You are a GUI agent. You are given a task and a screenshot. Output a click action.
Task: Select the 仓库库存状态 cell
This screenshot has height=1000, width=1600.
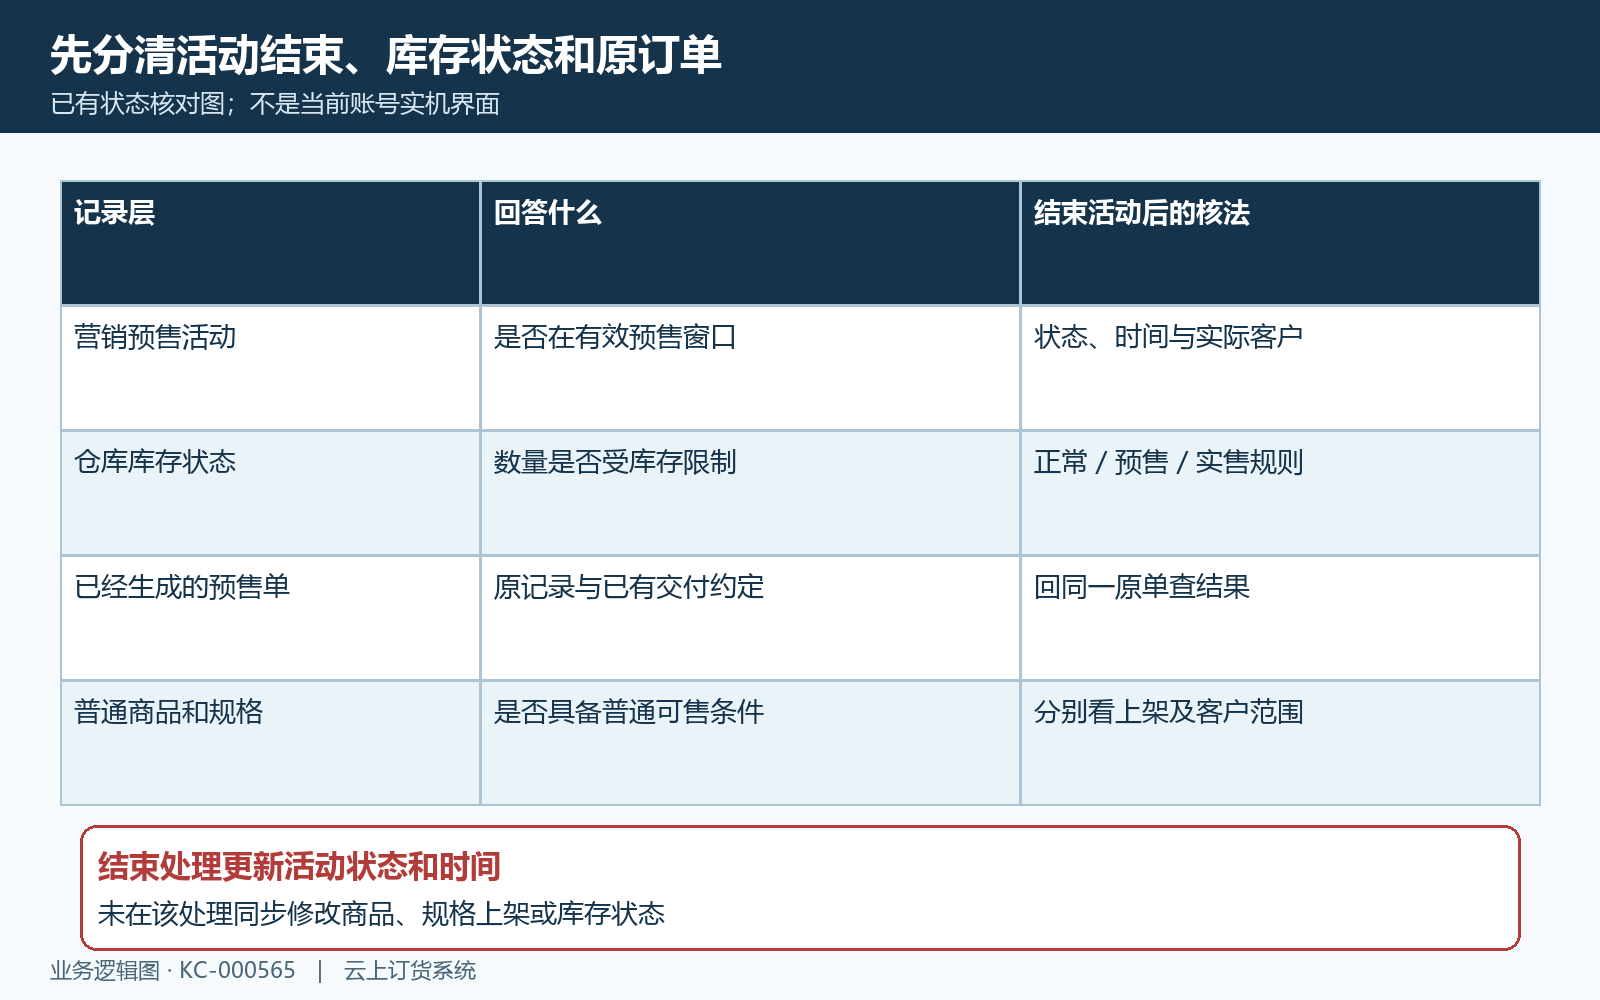point(271,493)
